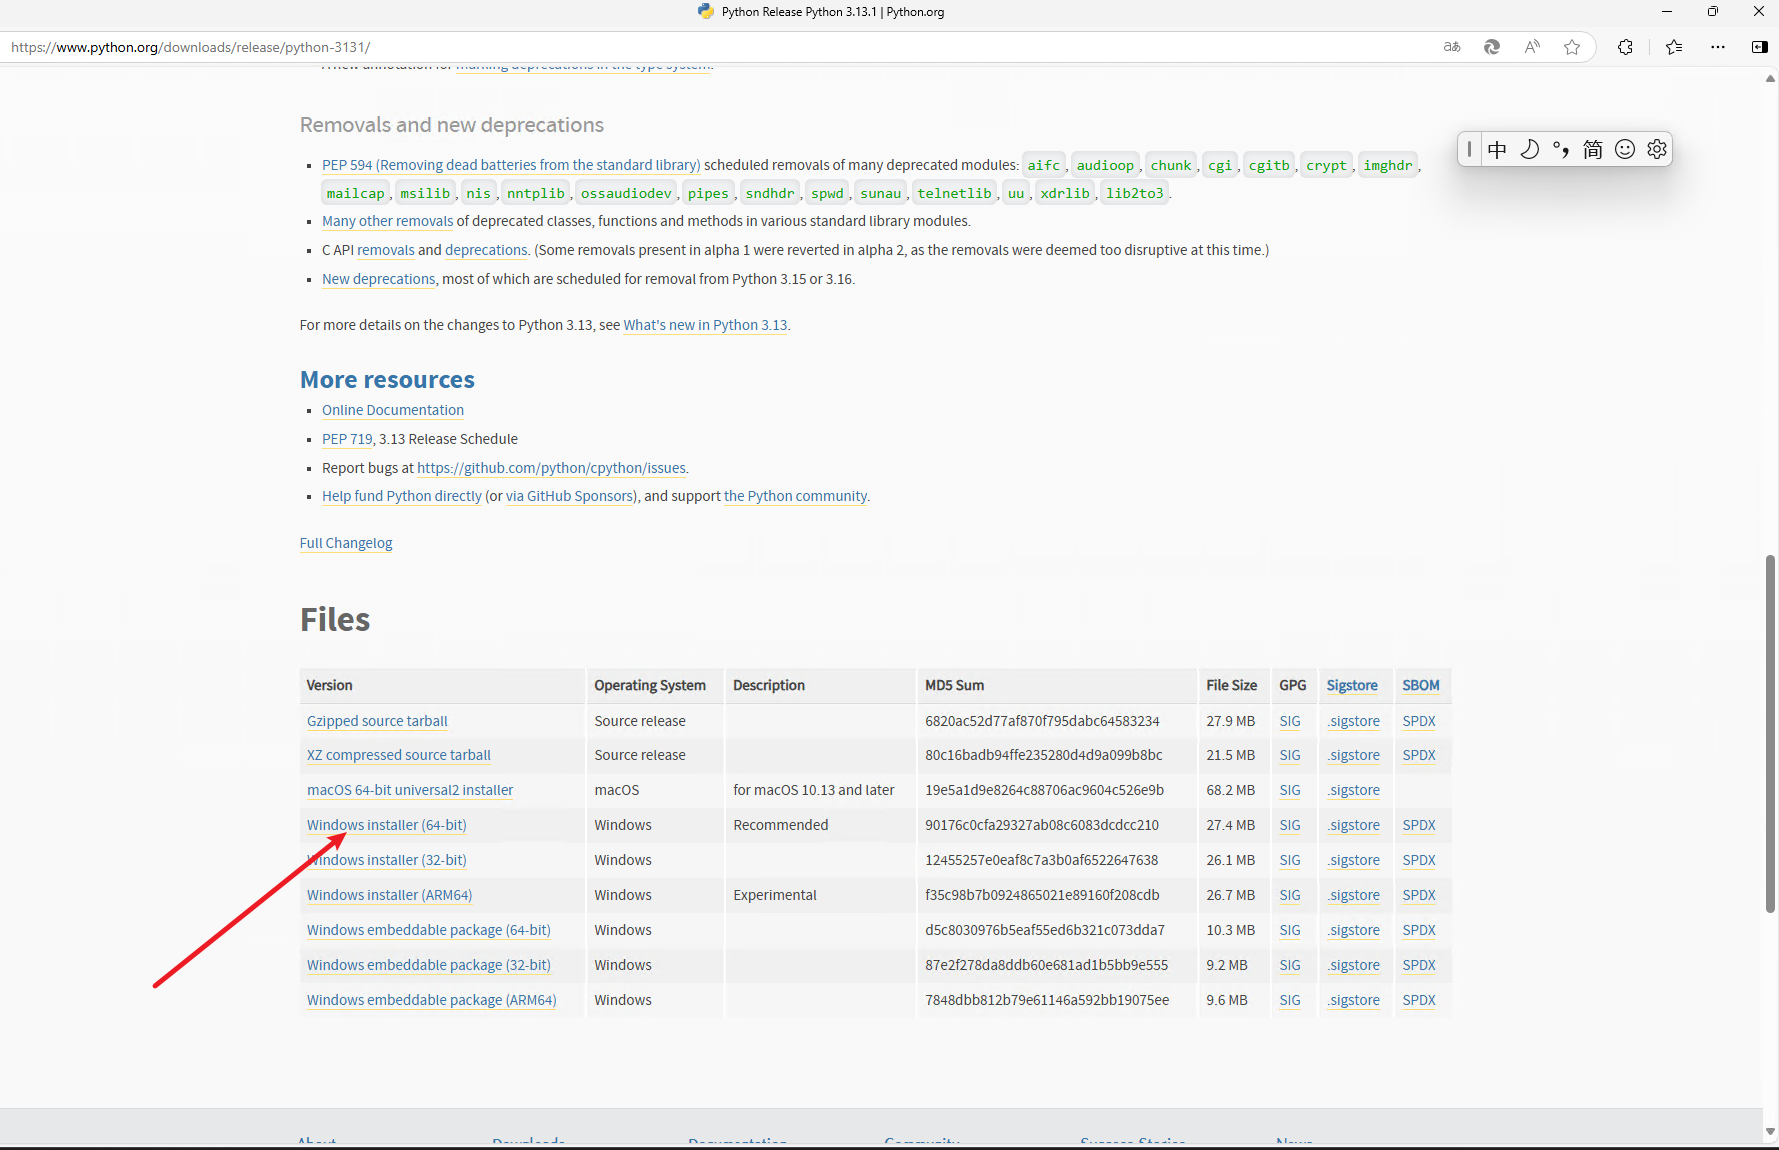Open IME settings gear icon

point(1657,150)
